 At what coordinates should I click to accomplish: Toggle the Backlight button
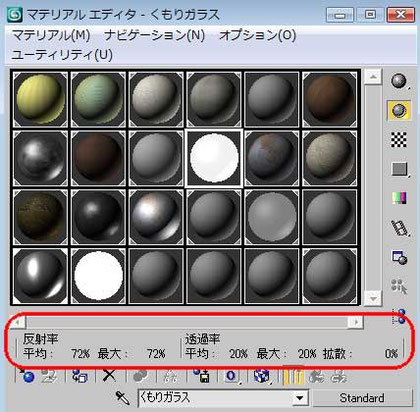(x=399, y=110)
